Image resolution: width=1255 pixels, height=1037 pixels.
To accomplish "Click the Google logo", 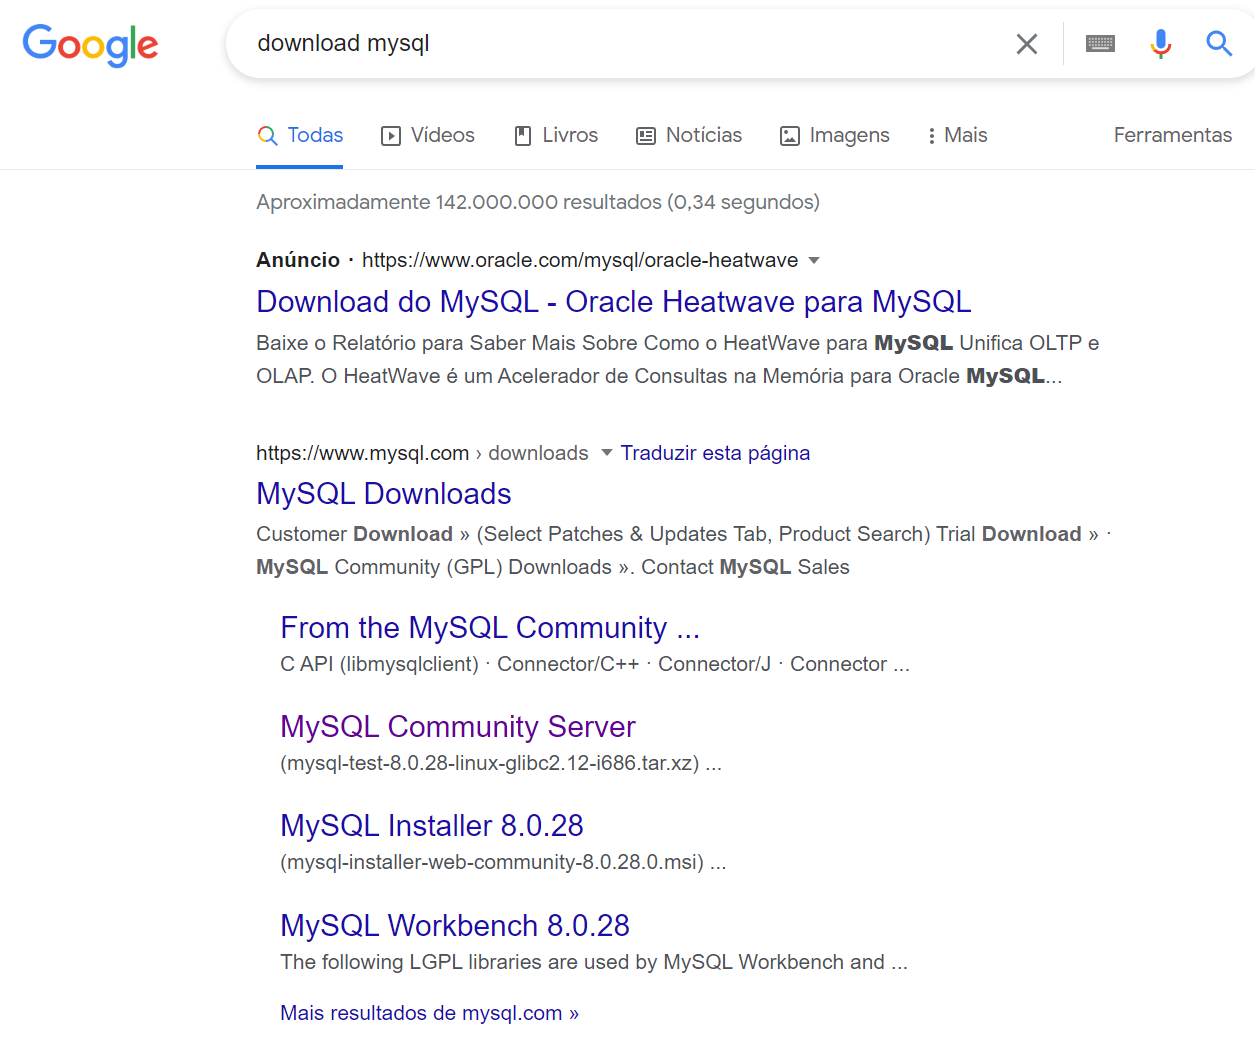I will coord(90,44).
